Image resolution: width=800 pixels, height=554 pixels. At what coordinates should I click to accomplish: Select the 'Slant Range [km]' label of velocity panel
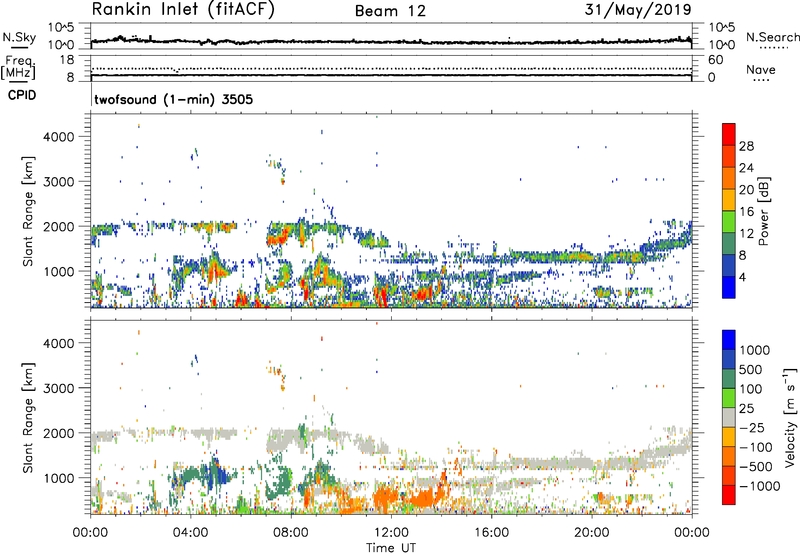coord(28,417)
